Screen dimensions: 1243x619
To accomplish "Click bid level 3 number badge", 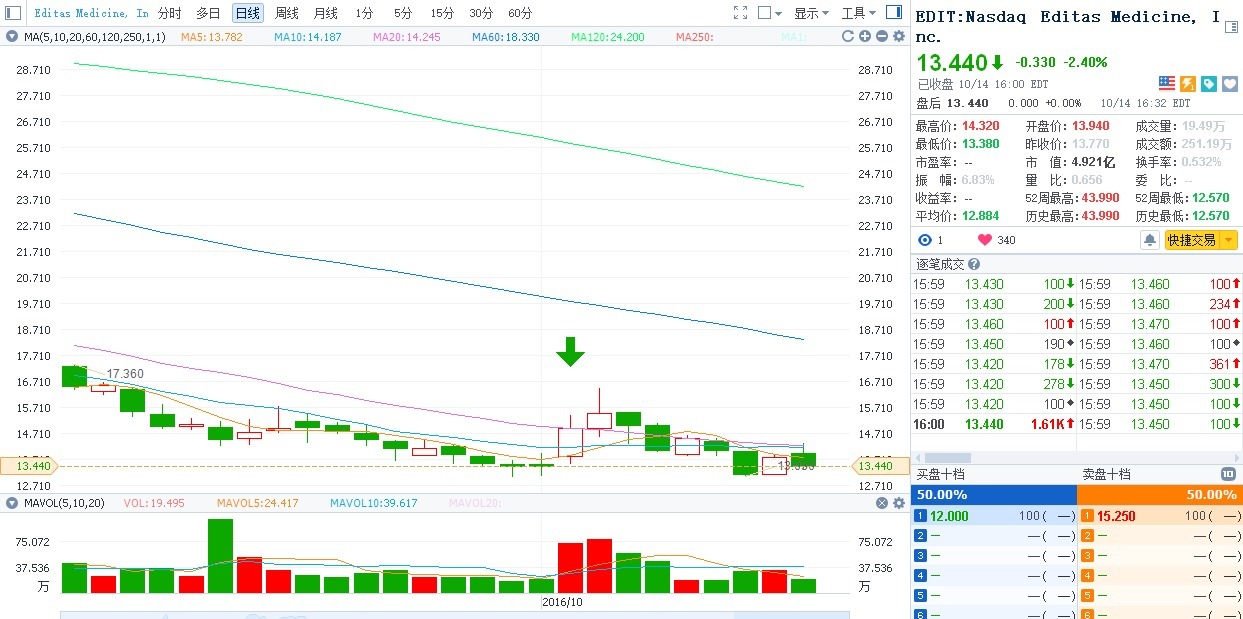I will click(x=922, y=556).
